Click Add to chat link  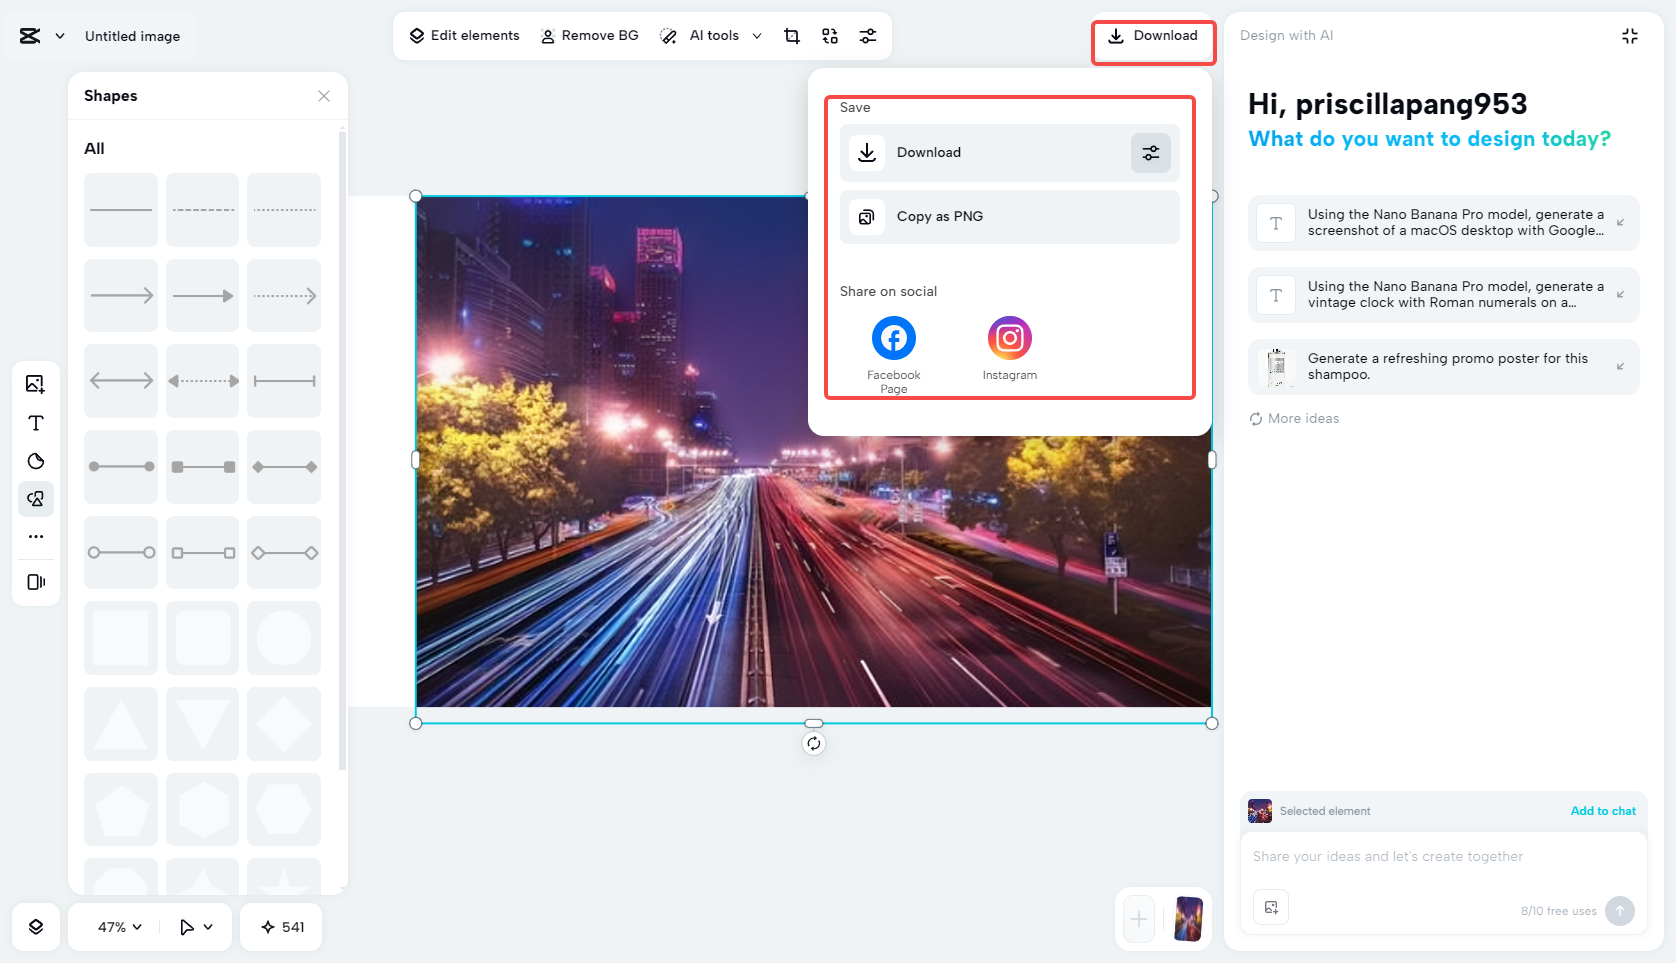(1603, 811)
